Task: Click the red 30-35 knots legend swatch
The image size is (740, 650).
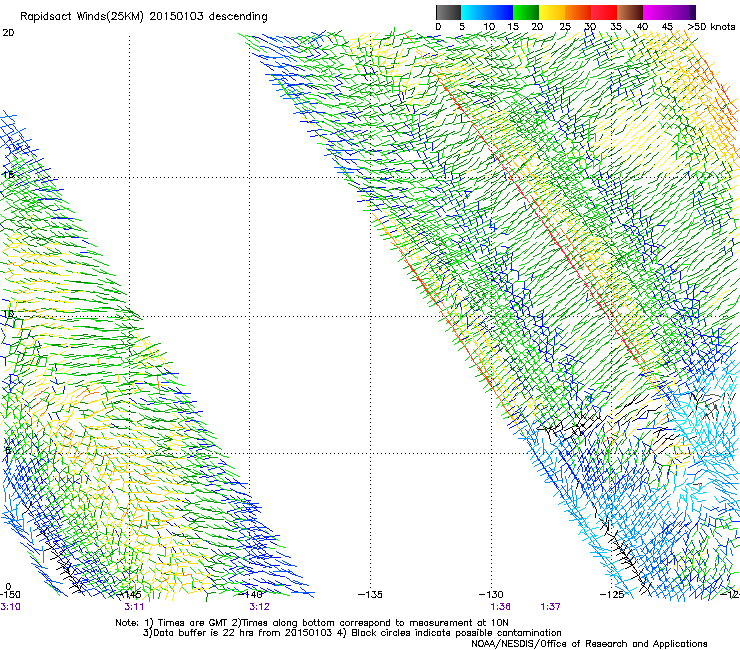Action: point(604,12)
